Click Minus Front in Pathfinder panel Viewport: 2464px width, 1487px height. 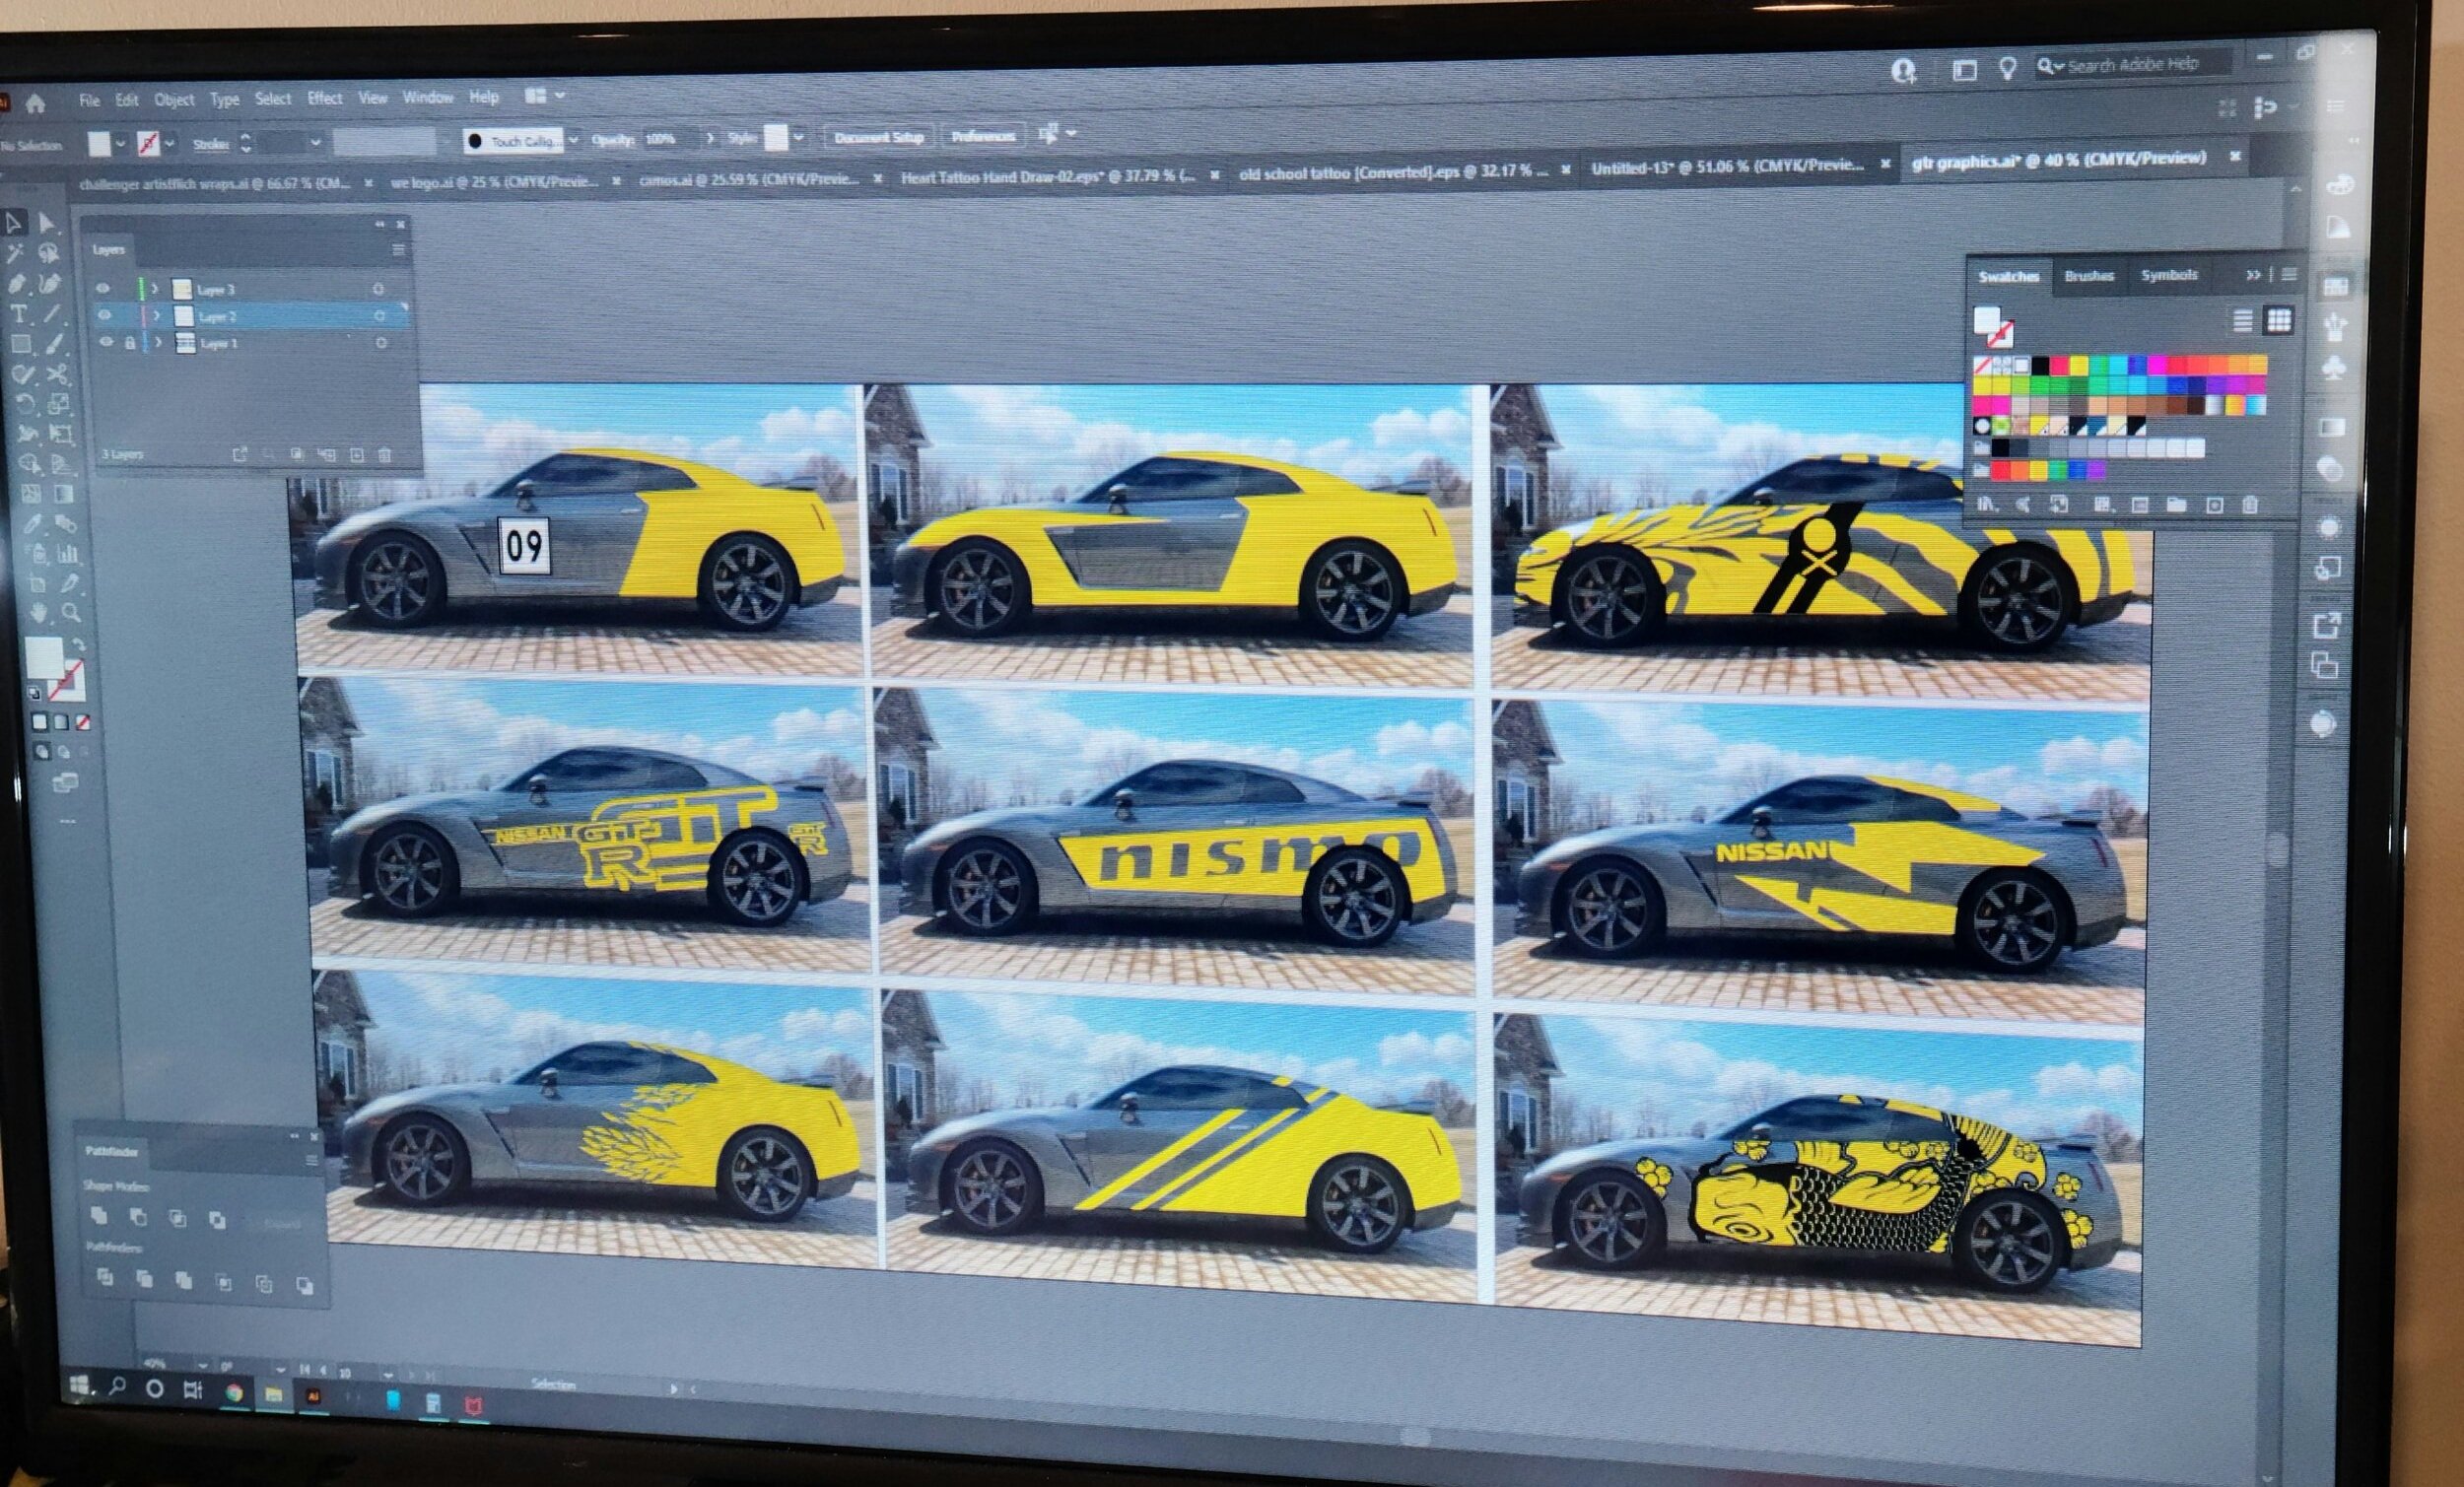pos(138,1217)
